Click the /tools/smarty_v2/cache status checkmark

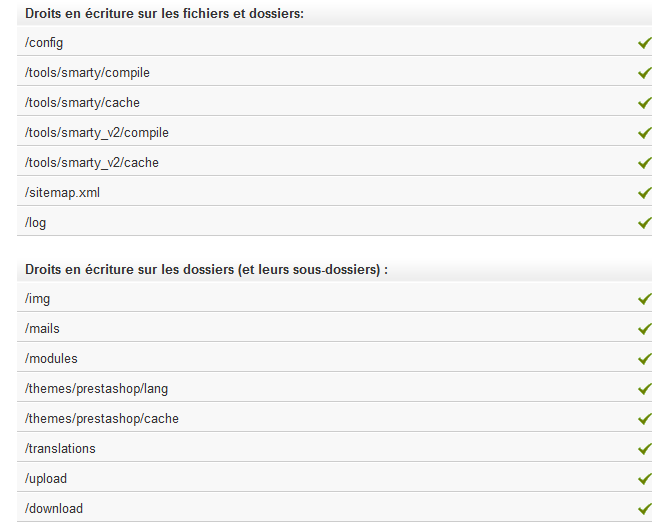(645, 163)
